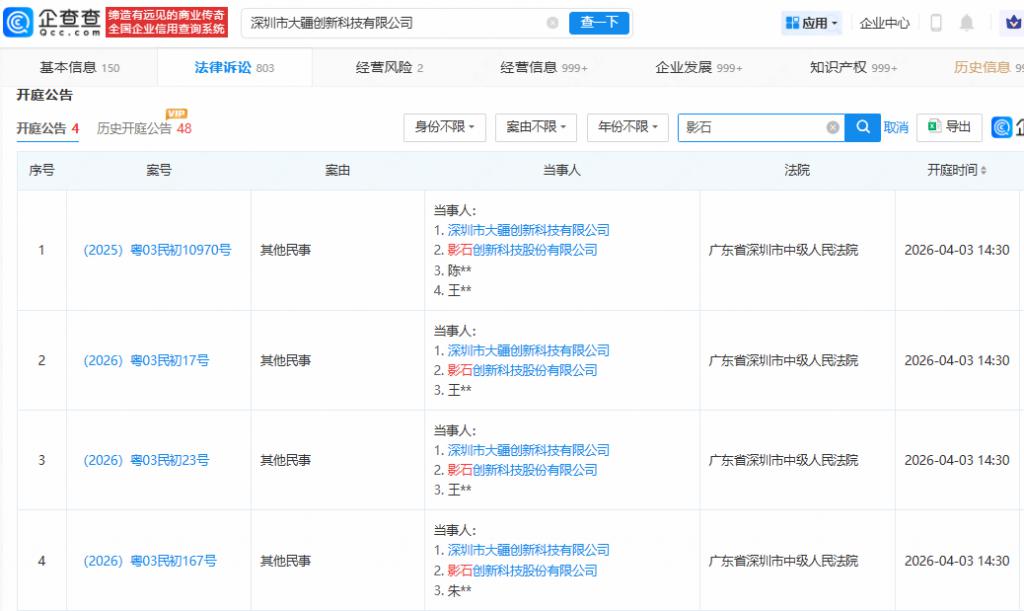
Task: Click the 查一下 search button
Action: 599,23
